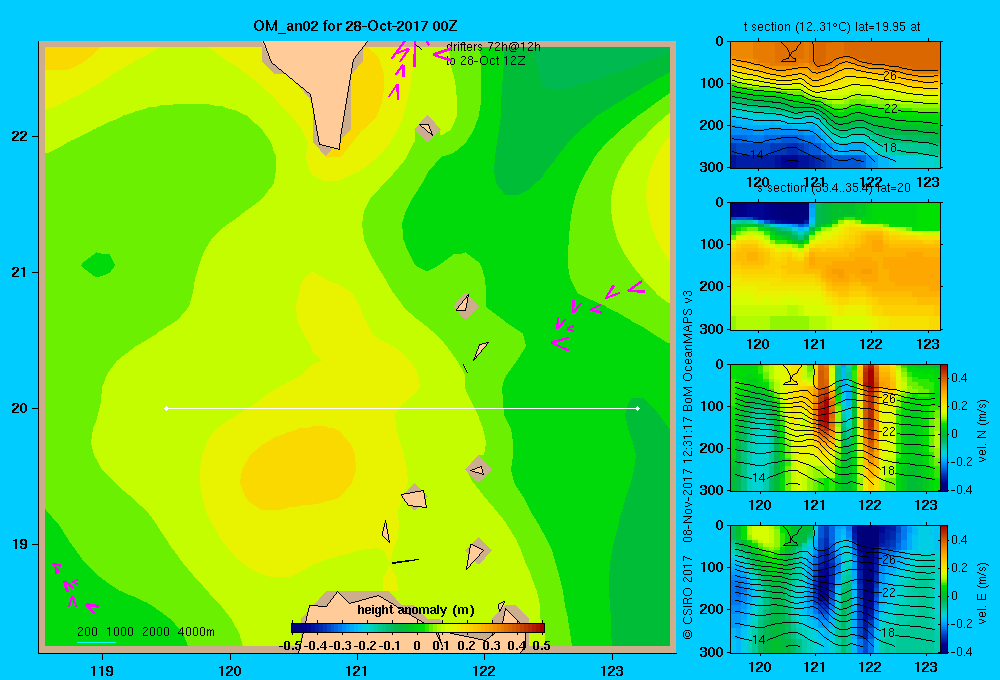Click the 0.5 tick on height anomaly scale
Image resolution: width=1000 pixels, height=680 pixels.
(541, 646)
